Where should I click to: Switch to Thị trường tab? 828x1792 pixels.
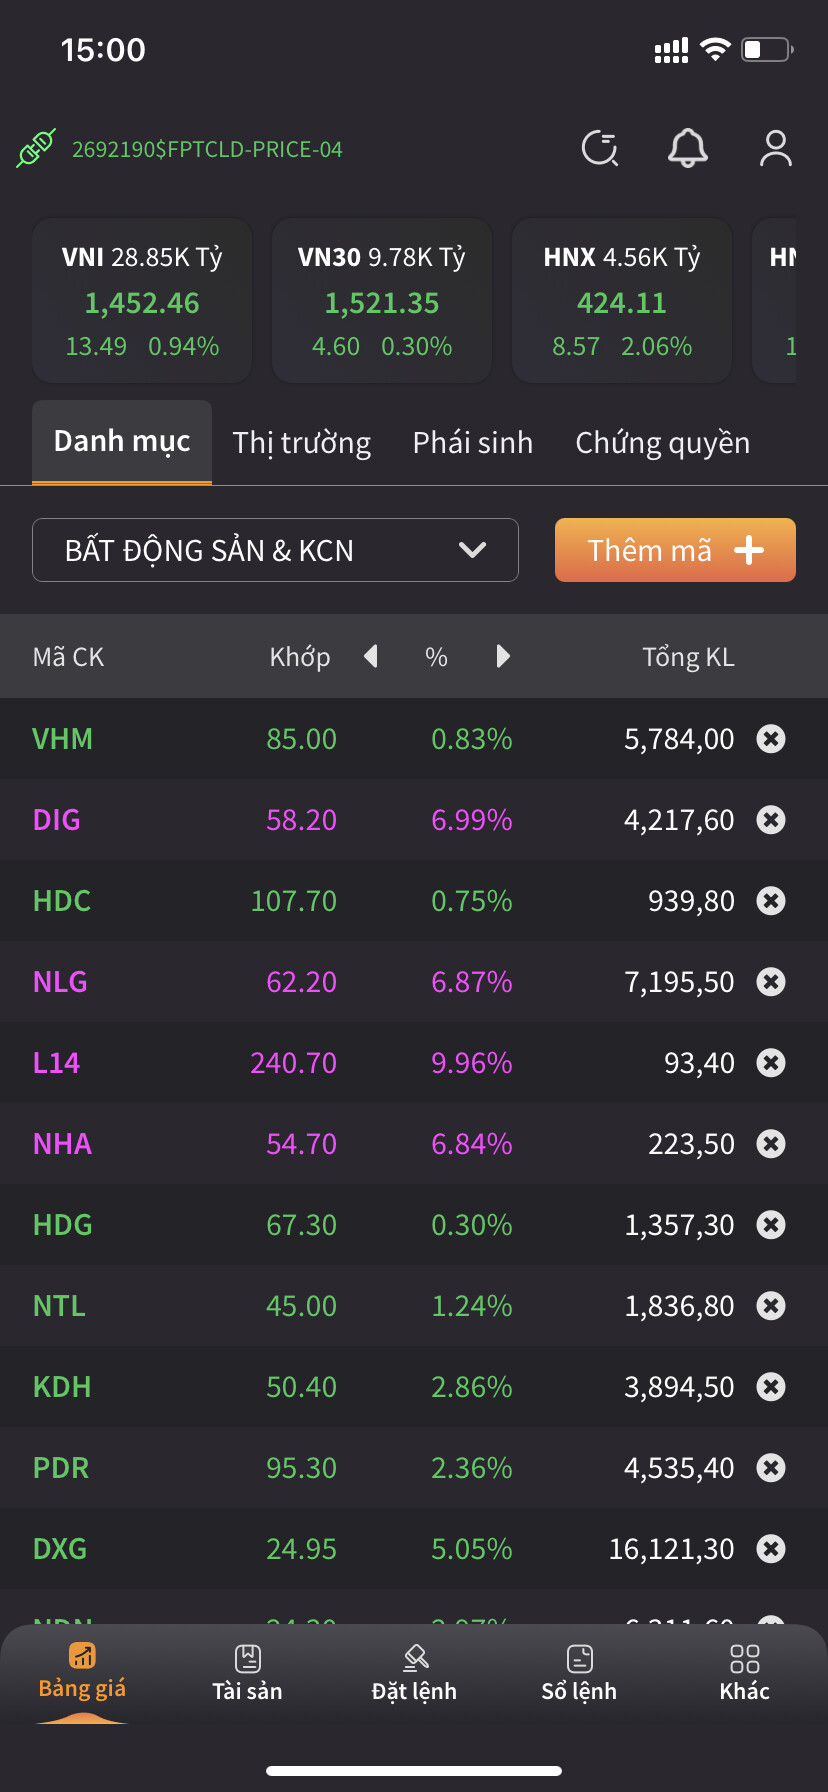[301, 443]
